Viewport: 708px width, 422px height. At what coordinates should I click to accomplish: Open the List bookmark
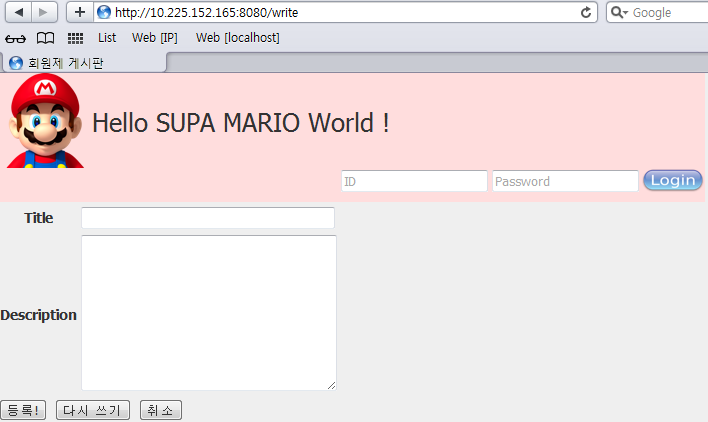coord(107,38)
